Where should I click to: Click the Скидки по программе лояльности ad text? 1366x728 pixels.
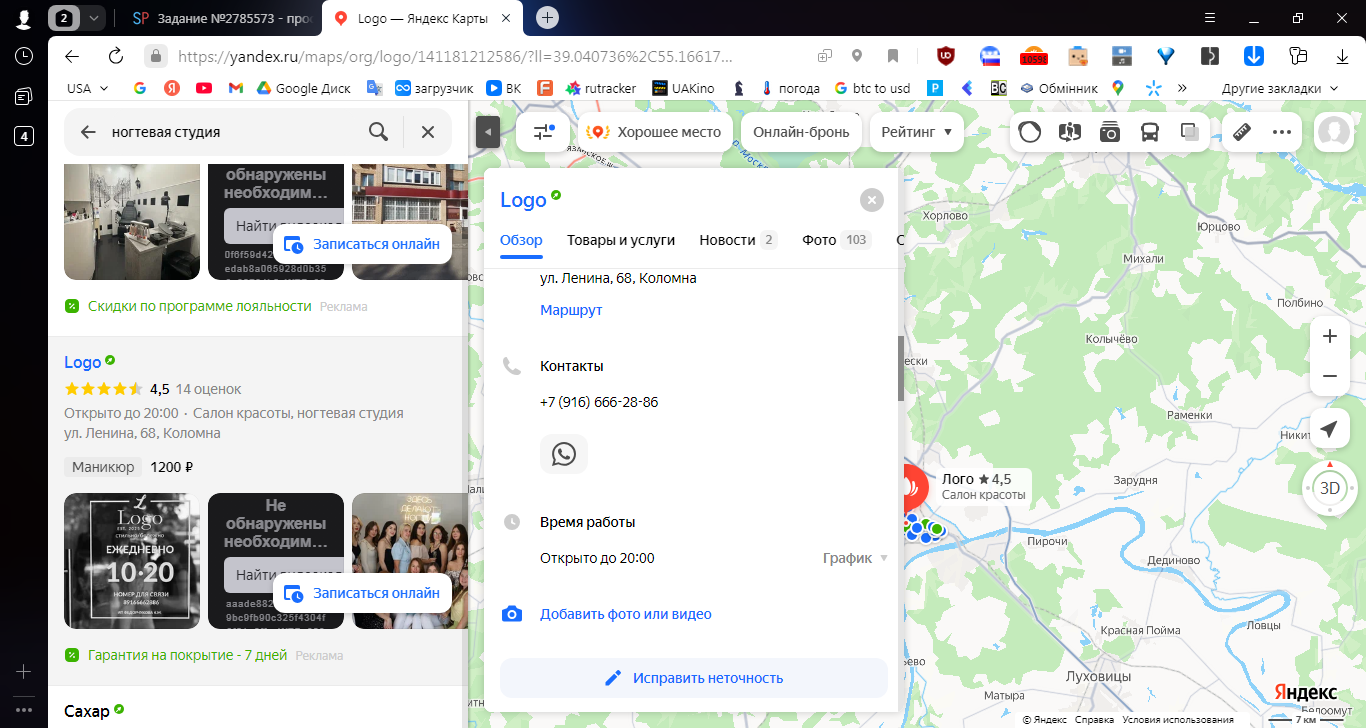[200, 306]
